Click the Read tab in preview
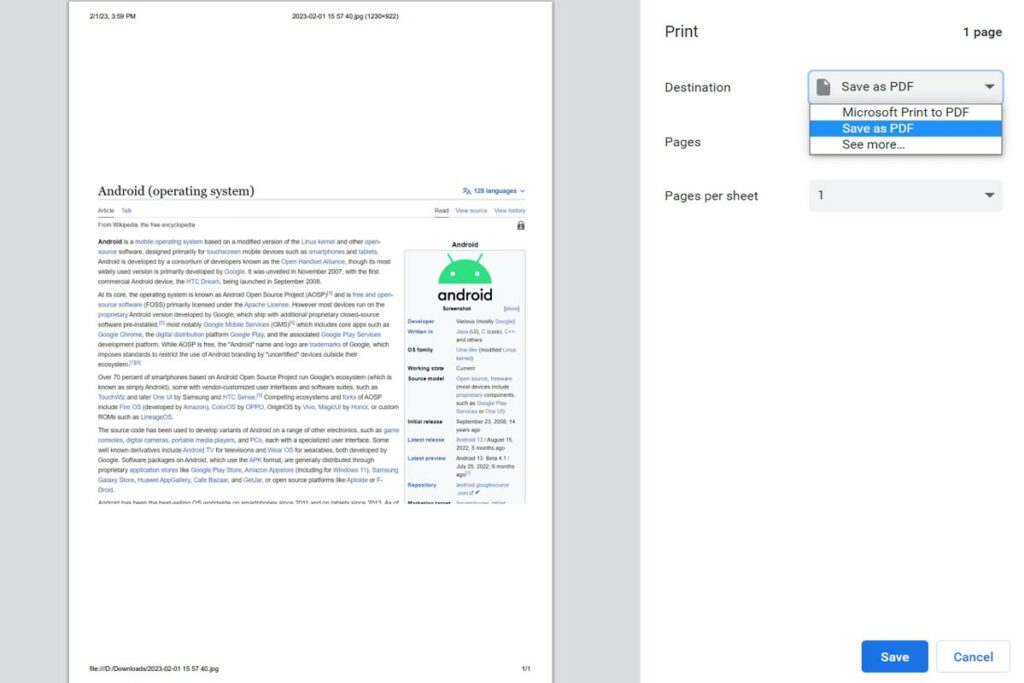Viewport: 1024px width, 683px height. (441, 211)
